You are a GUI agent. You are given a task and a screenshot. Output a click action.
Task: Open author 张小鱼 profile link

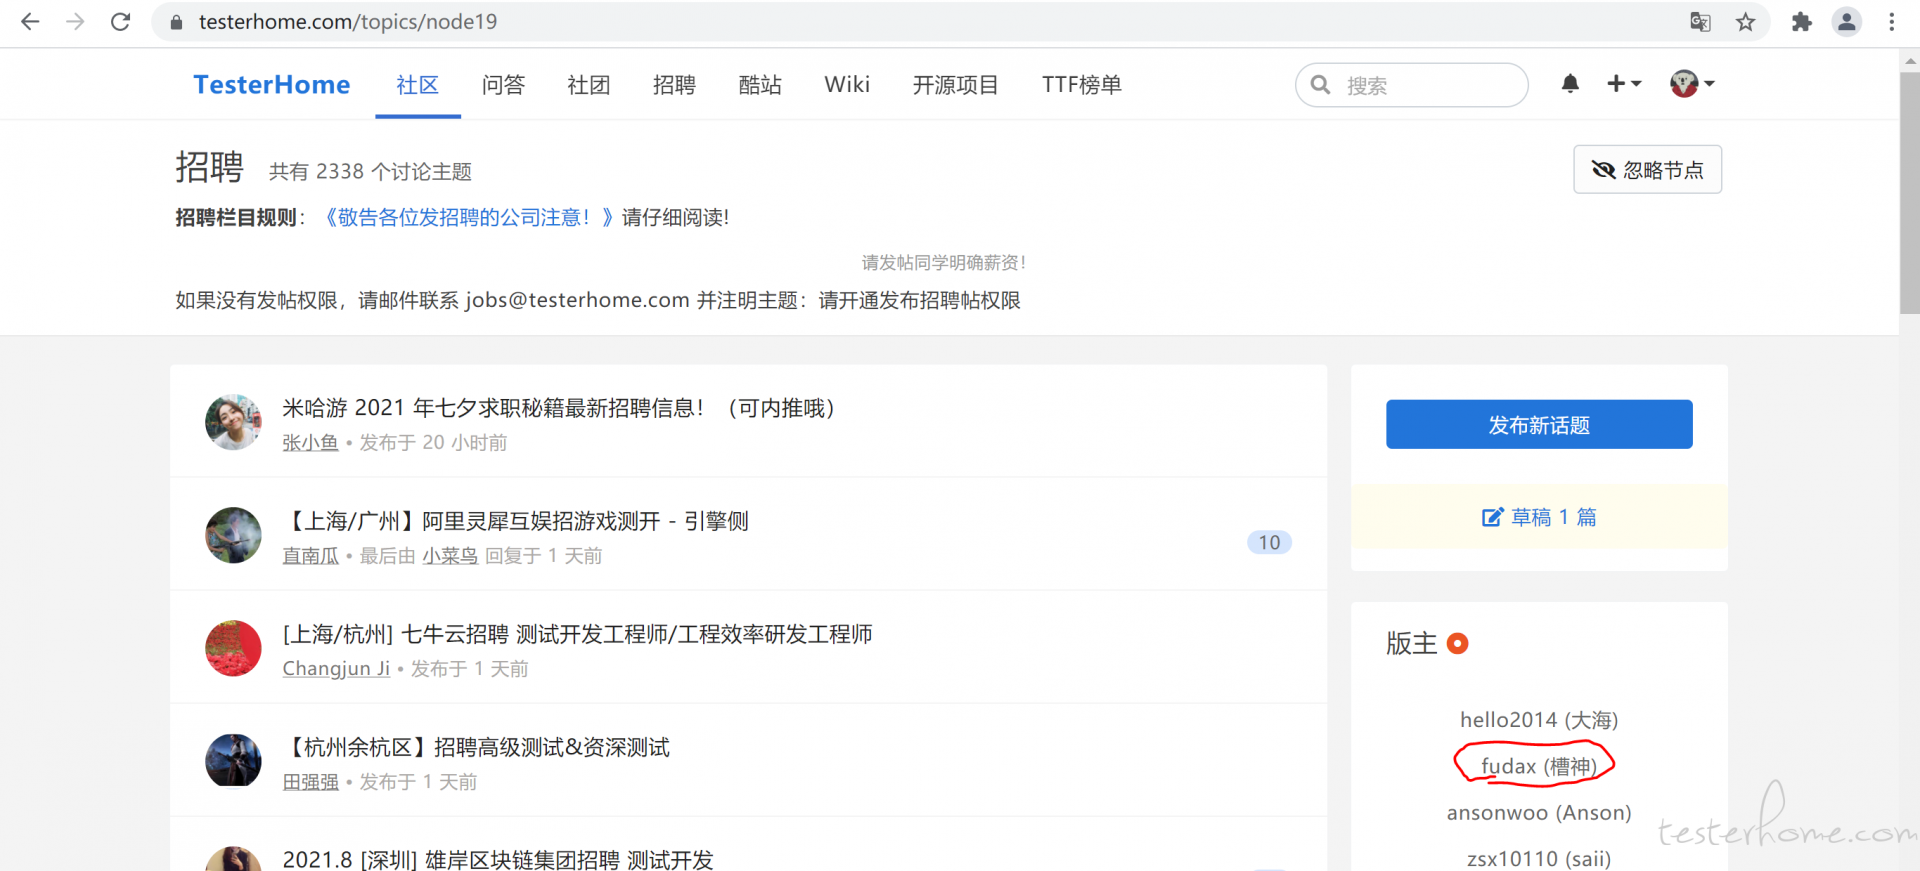click(x=310, y=442)
